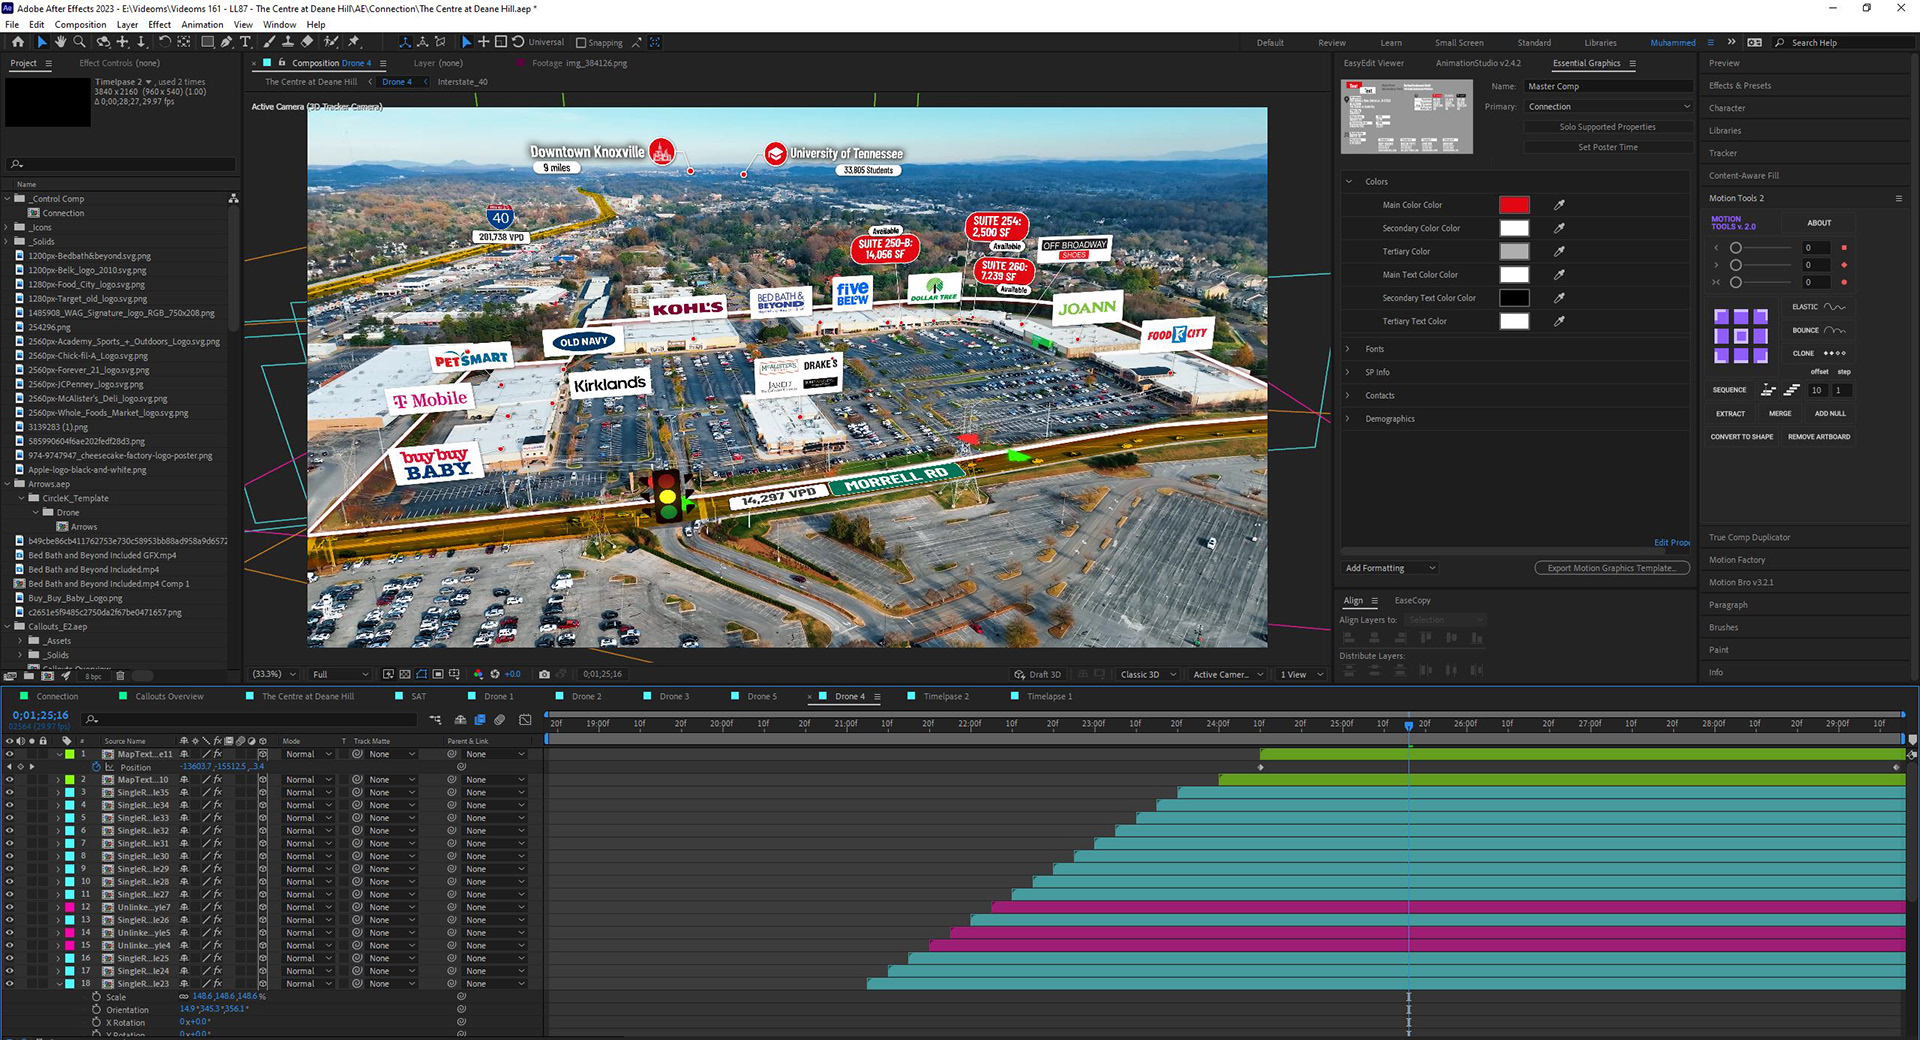
Task: Click the Set Poster Time button
Action: pyautogui.click(x=1607, y=147)
